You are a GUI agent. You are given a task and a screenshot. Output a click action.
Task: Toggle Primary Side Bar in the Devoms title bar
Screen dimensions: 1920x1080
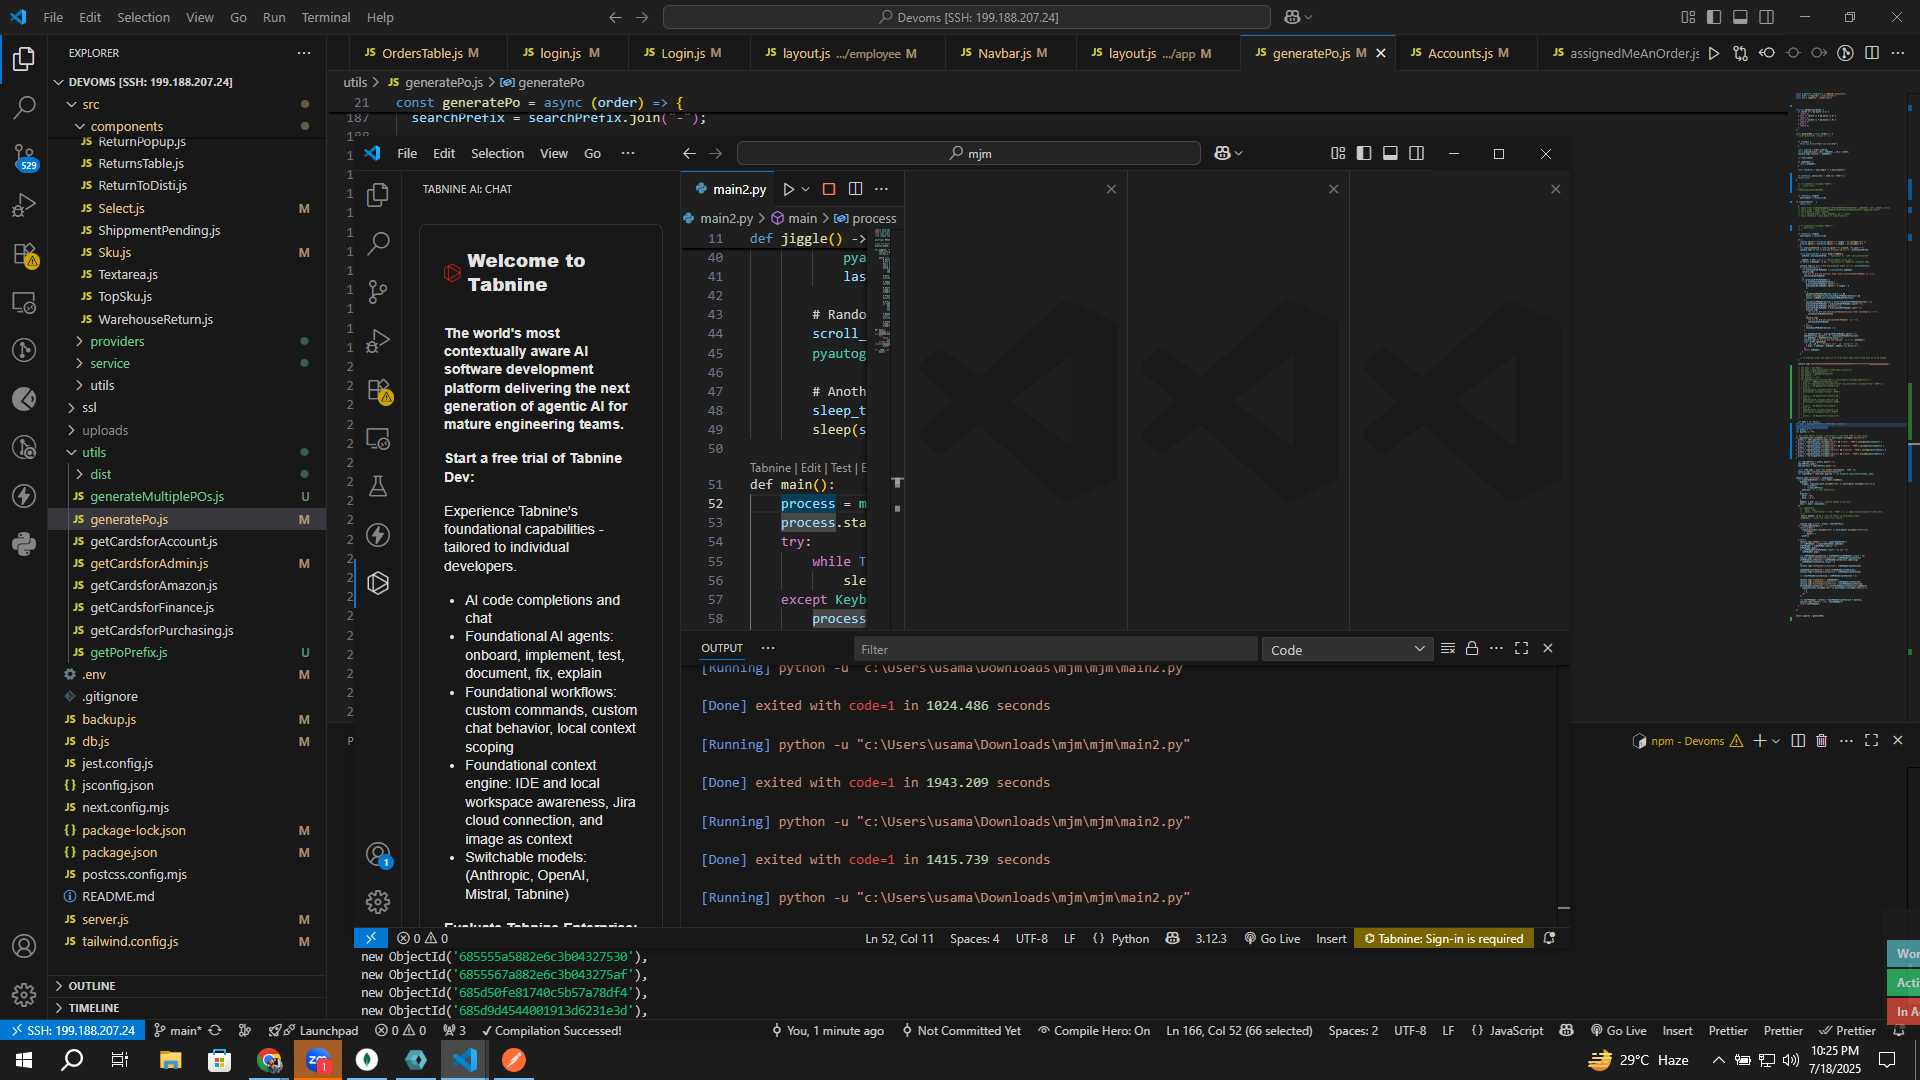tap(1714, 17)
